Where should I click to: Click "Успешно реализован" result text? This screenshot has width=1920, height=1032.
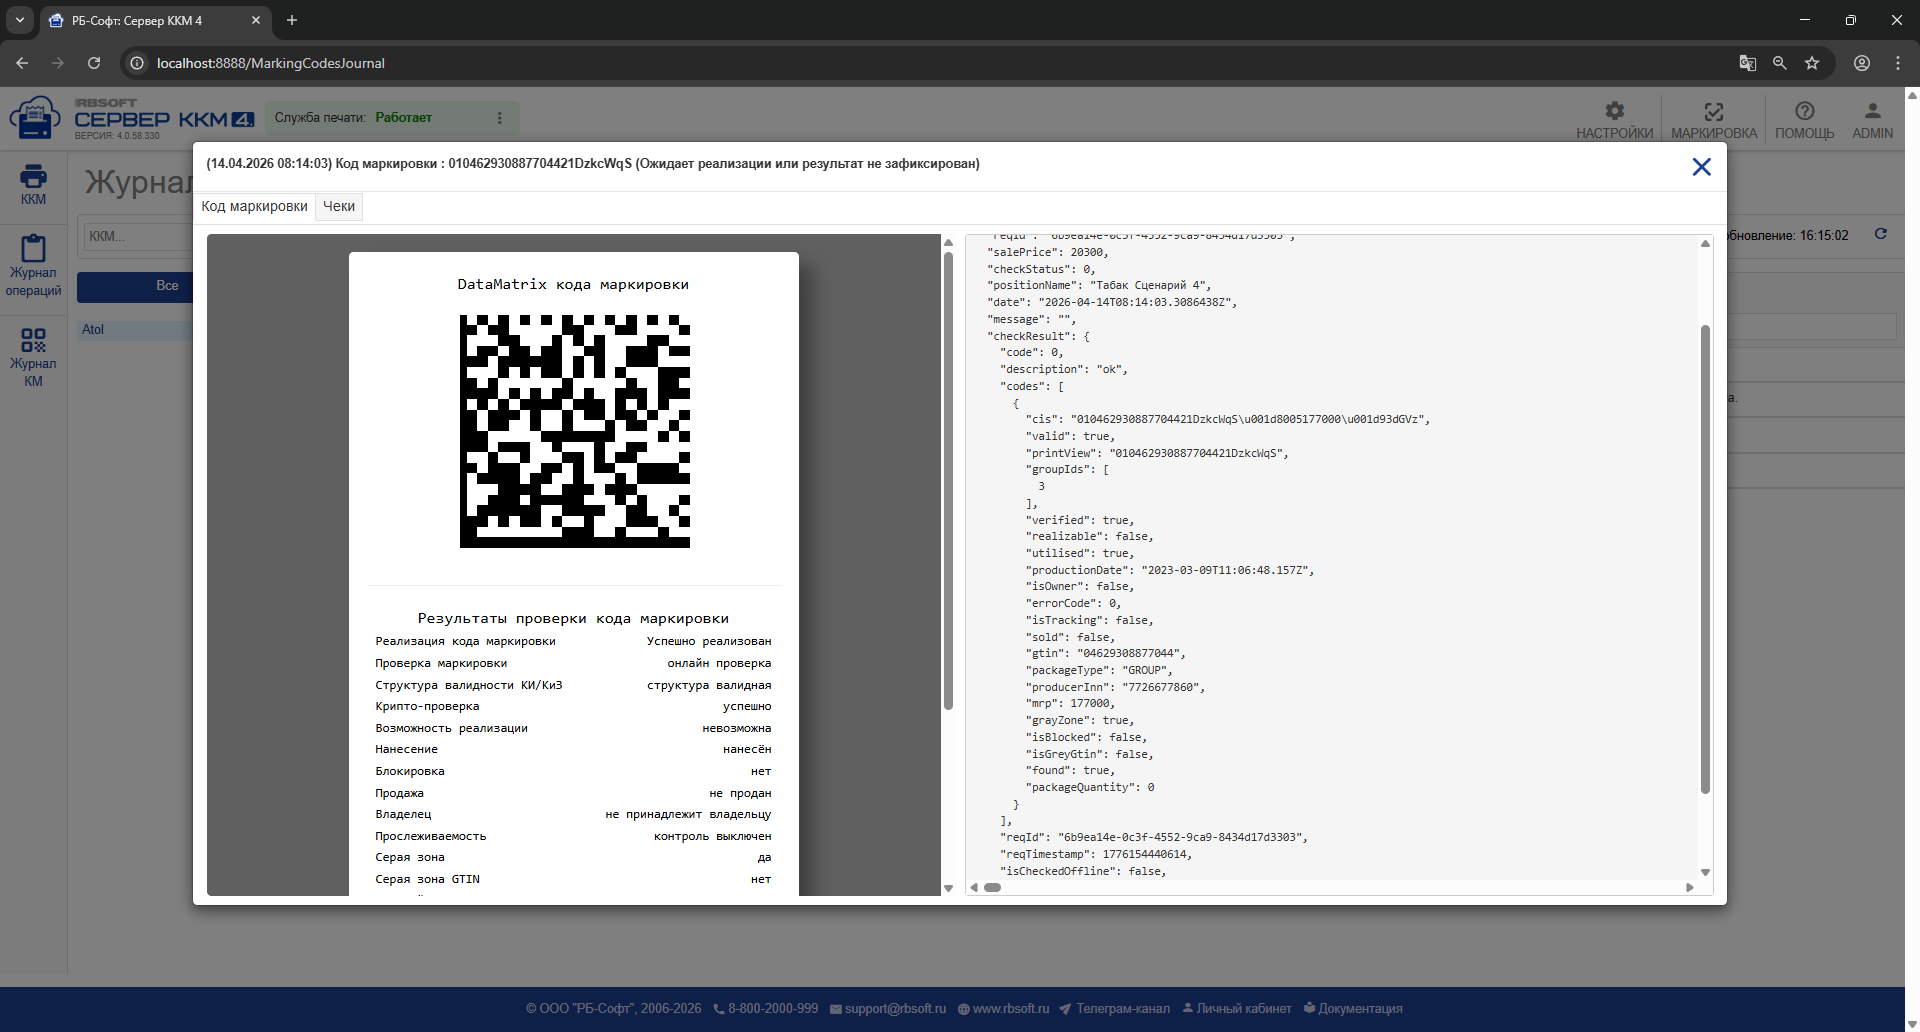709,642
